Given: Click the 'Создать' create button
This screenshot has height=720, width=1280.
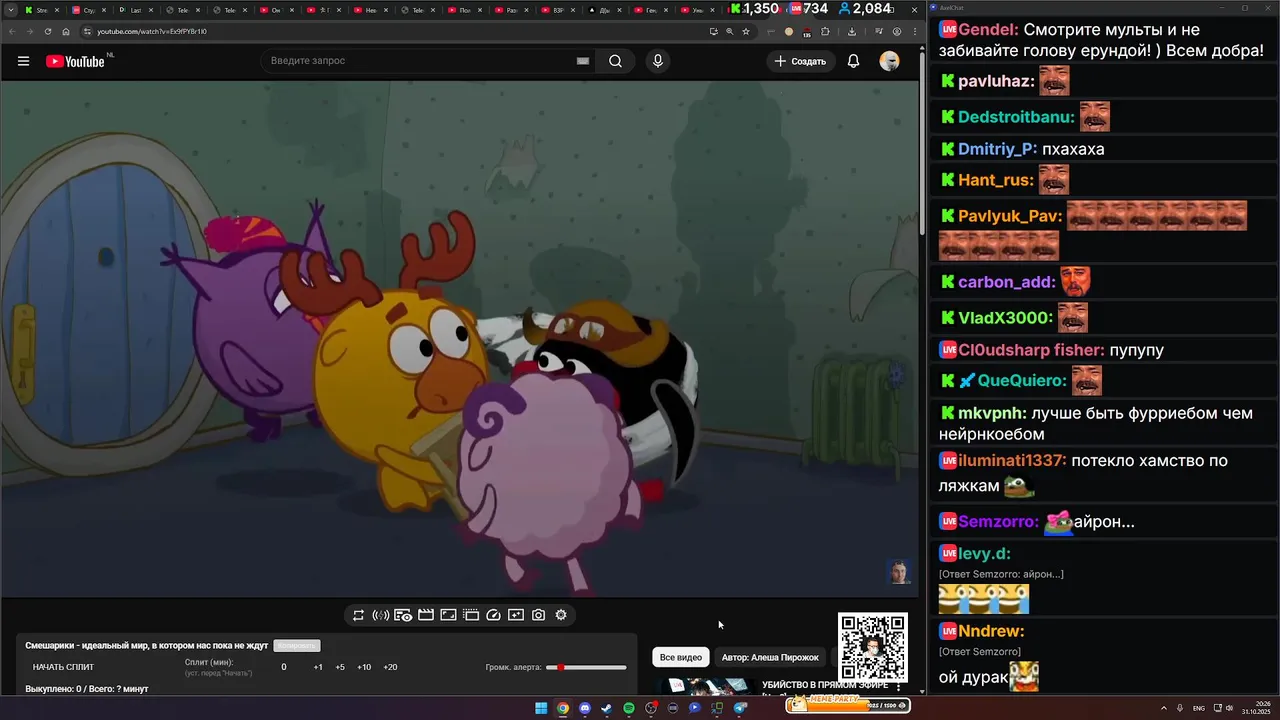Looking at the screenshot, I should [801, 61].
